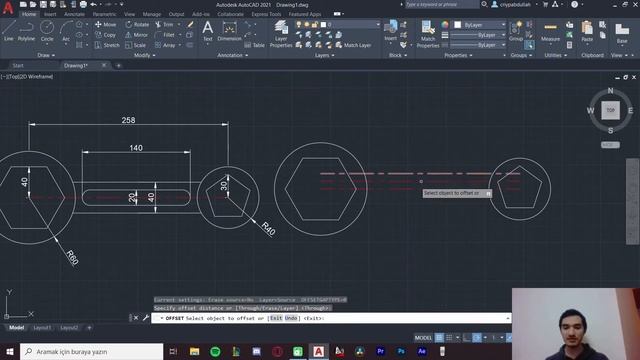Expand the Modify panel
The height and width of the screenshot is (360, 640).
(x=144, y=55)
